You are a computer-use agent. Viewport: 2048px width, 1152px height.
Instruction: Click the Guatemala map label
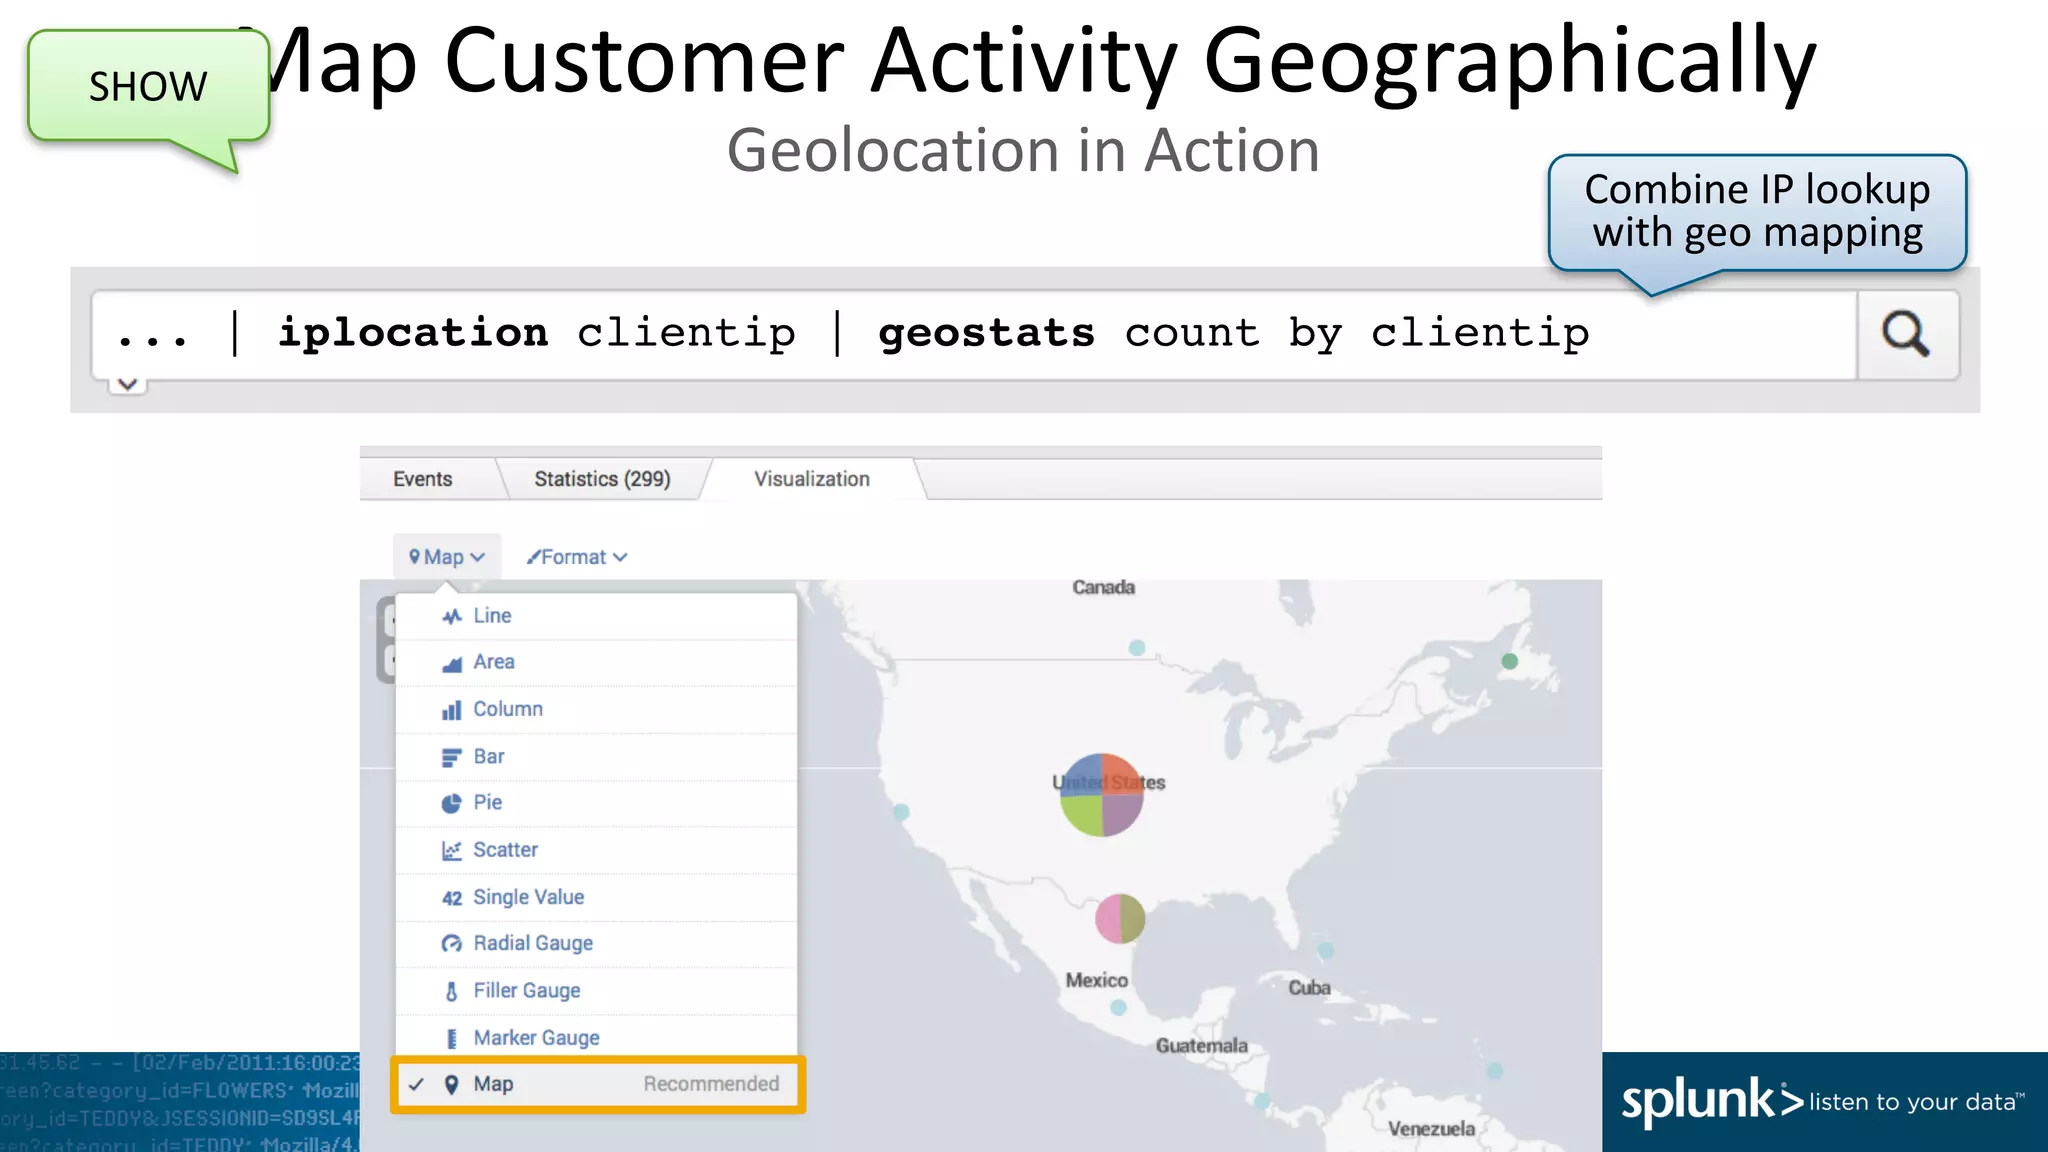click(x=1202, y=1046)
